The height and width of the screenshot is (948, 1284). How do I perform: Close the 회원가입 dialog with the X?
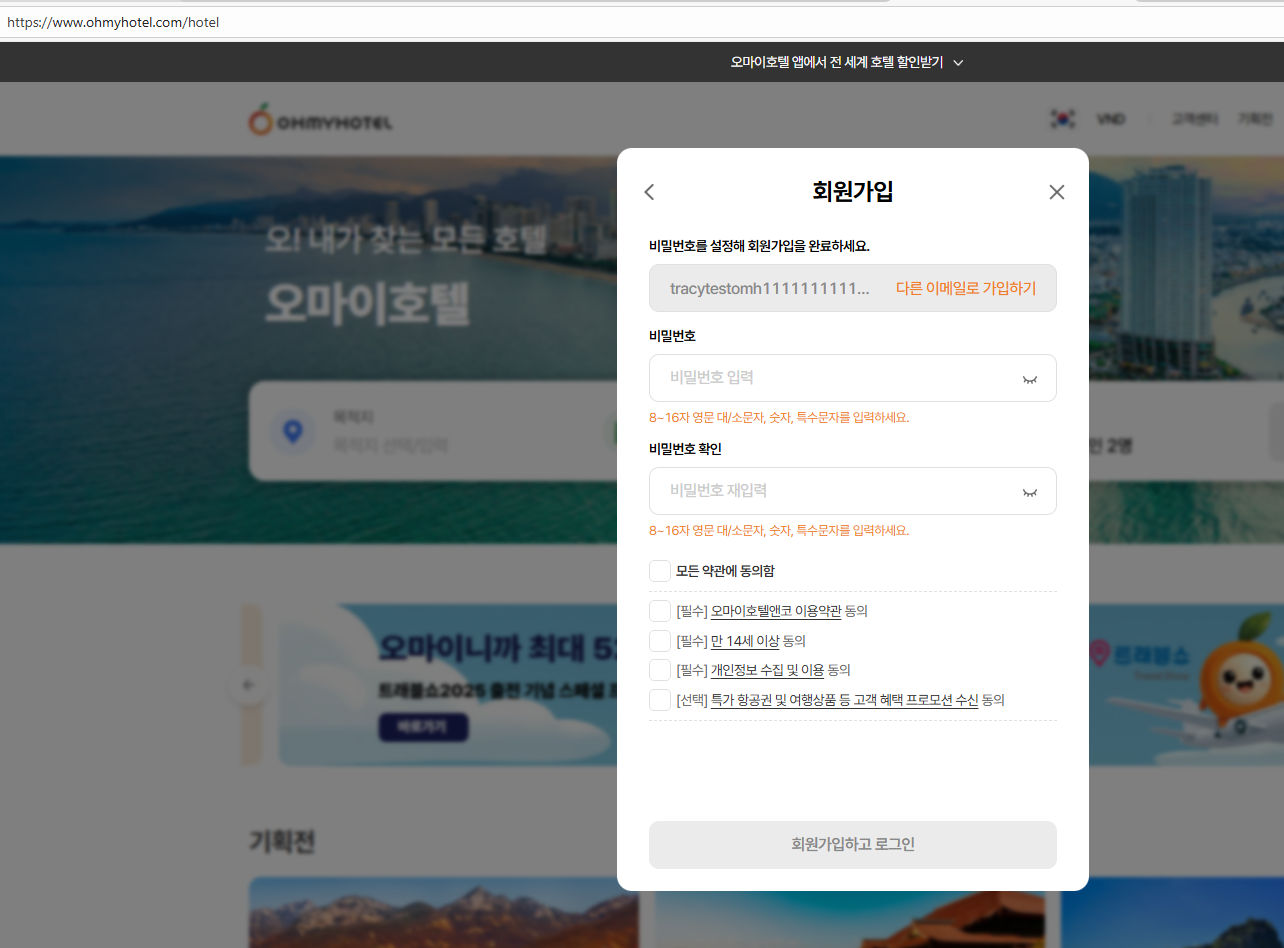[x=1057, y=192]
